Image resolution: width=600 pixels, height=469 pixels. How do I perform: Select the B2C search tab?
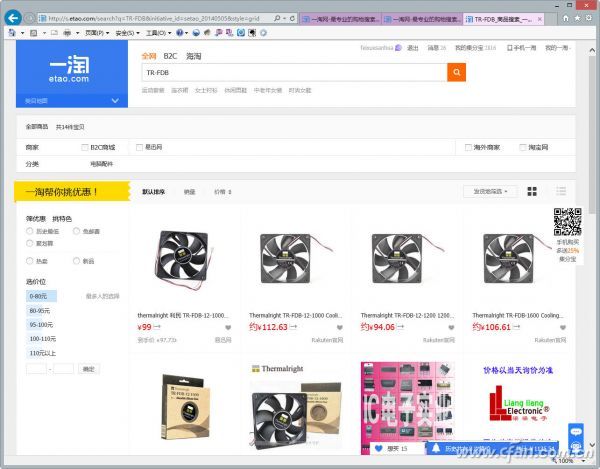pyautogui.click(x=170, y=56)
